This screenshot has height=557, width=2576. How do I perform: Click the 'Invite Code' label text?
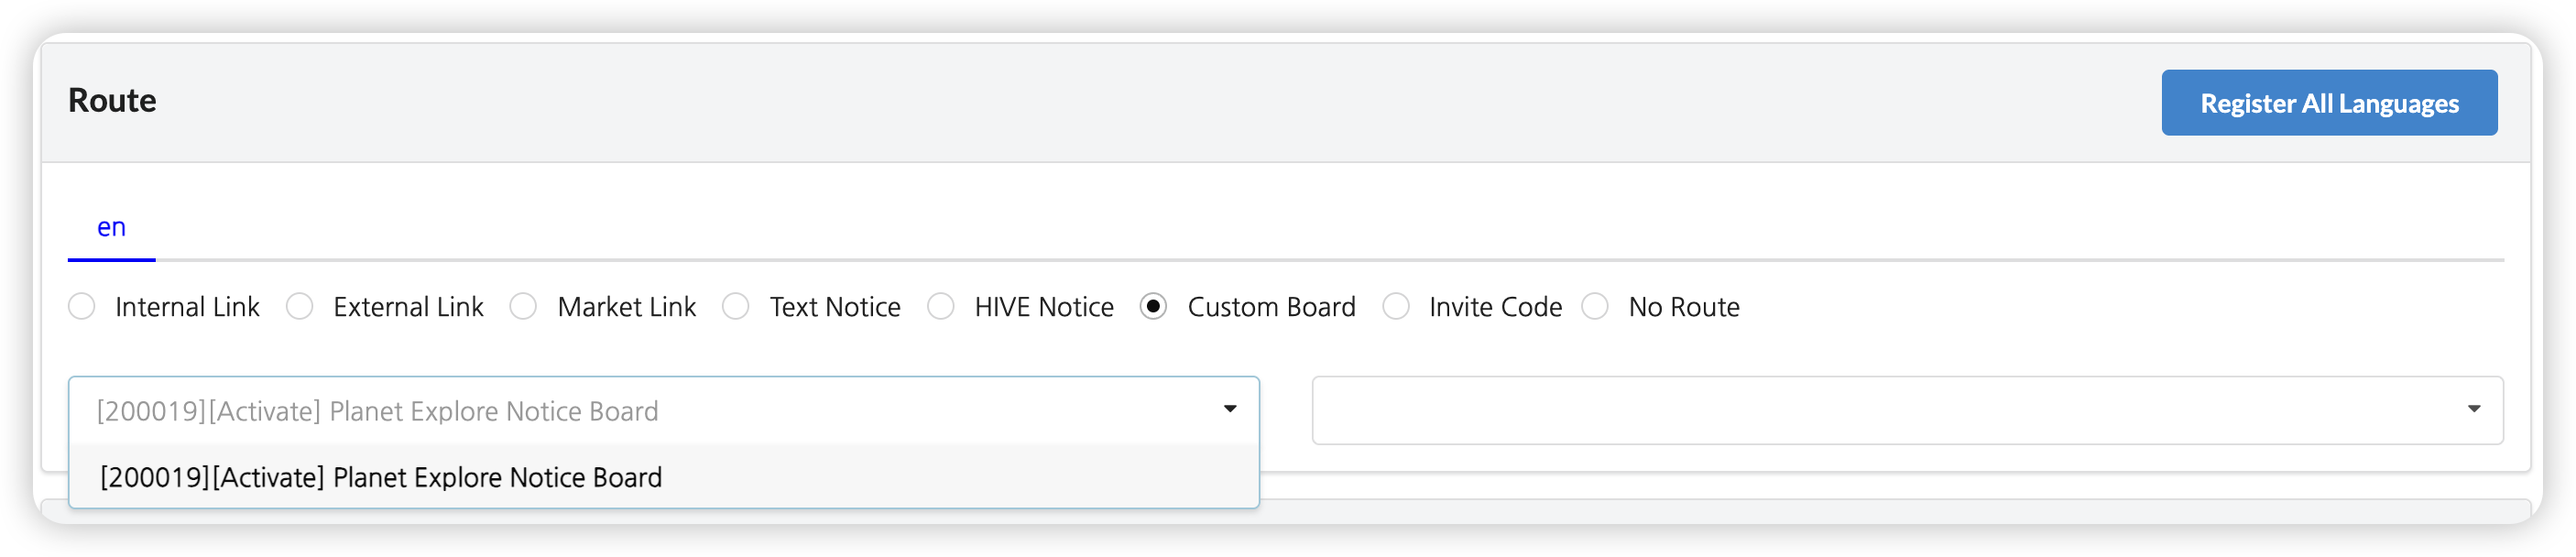coord(1495,307)
